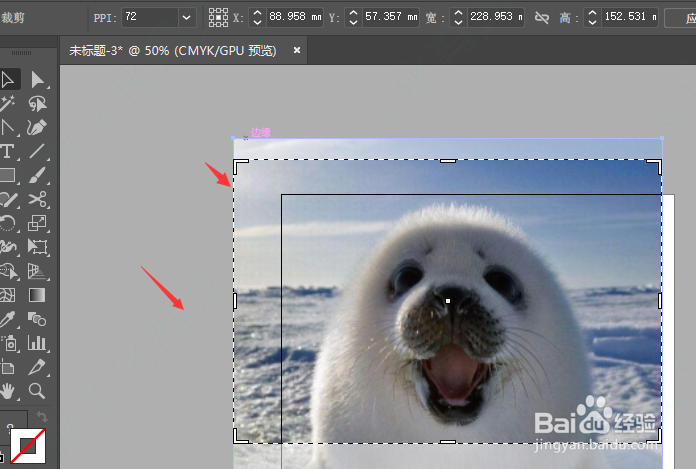Close the 未标题-3* document tab
The width and height of the screenshot is (696, 469).
(297, 50)
